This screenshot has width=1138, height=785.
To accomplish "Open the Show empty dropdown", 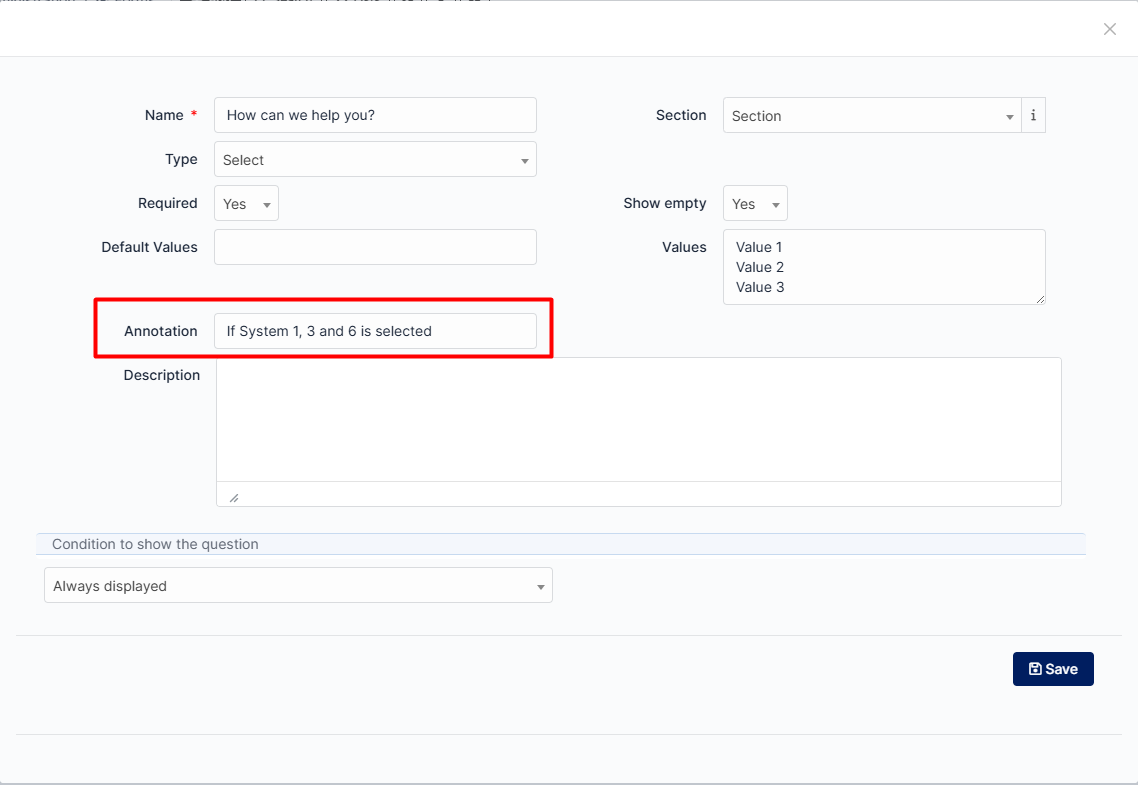I will [x=755, y=204].
